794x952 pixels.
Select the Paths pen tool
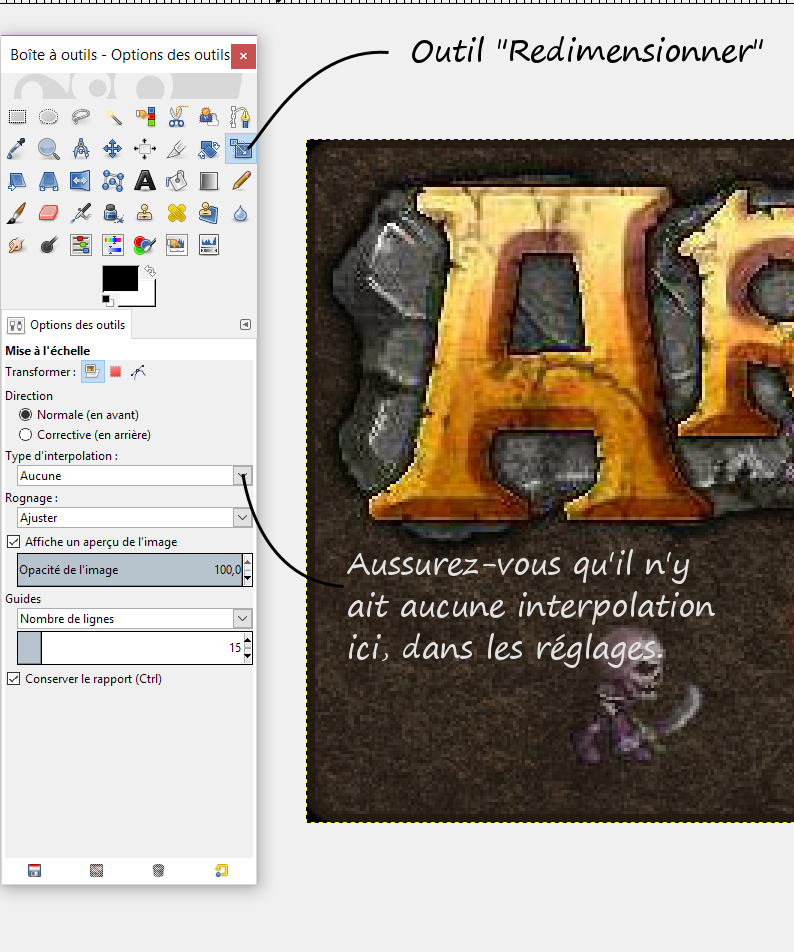pyautogui.click(x=240, y=117)
